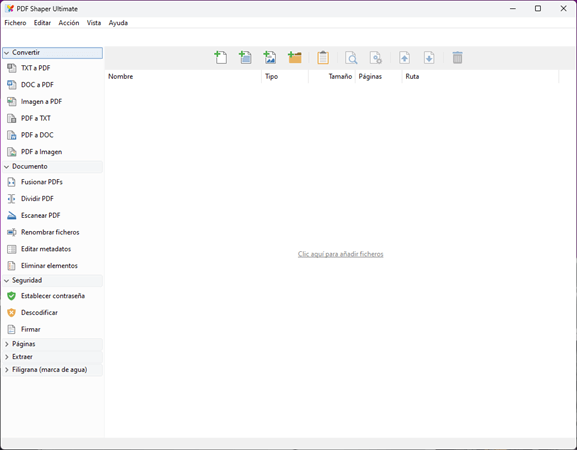Click the trash delete toolbar icon
Screen dimensions: 577x450
click(x=457, y=58)
